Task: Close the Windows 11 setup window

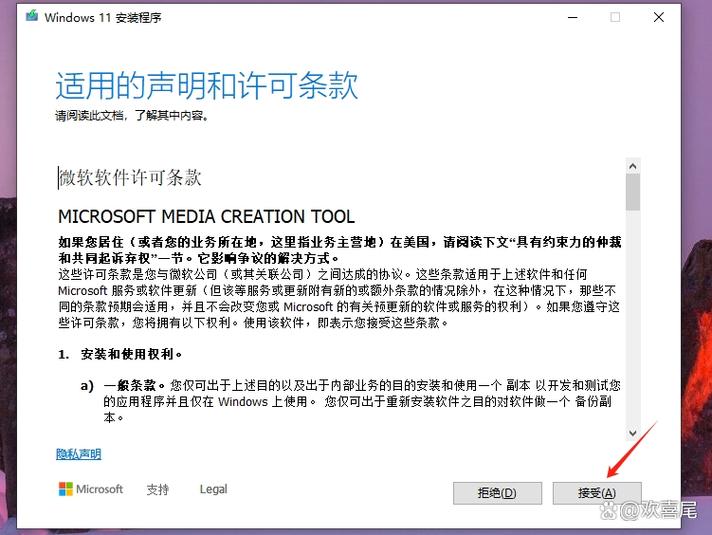Action: pyautogui.click(x=659, y=17)
